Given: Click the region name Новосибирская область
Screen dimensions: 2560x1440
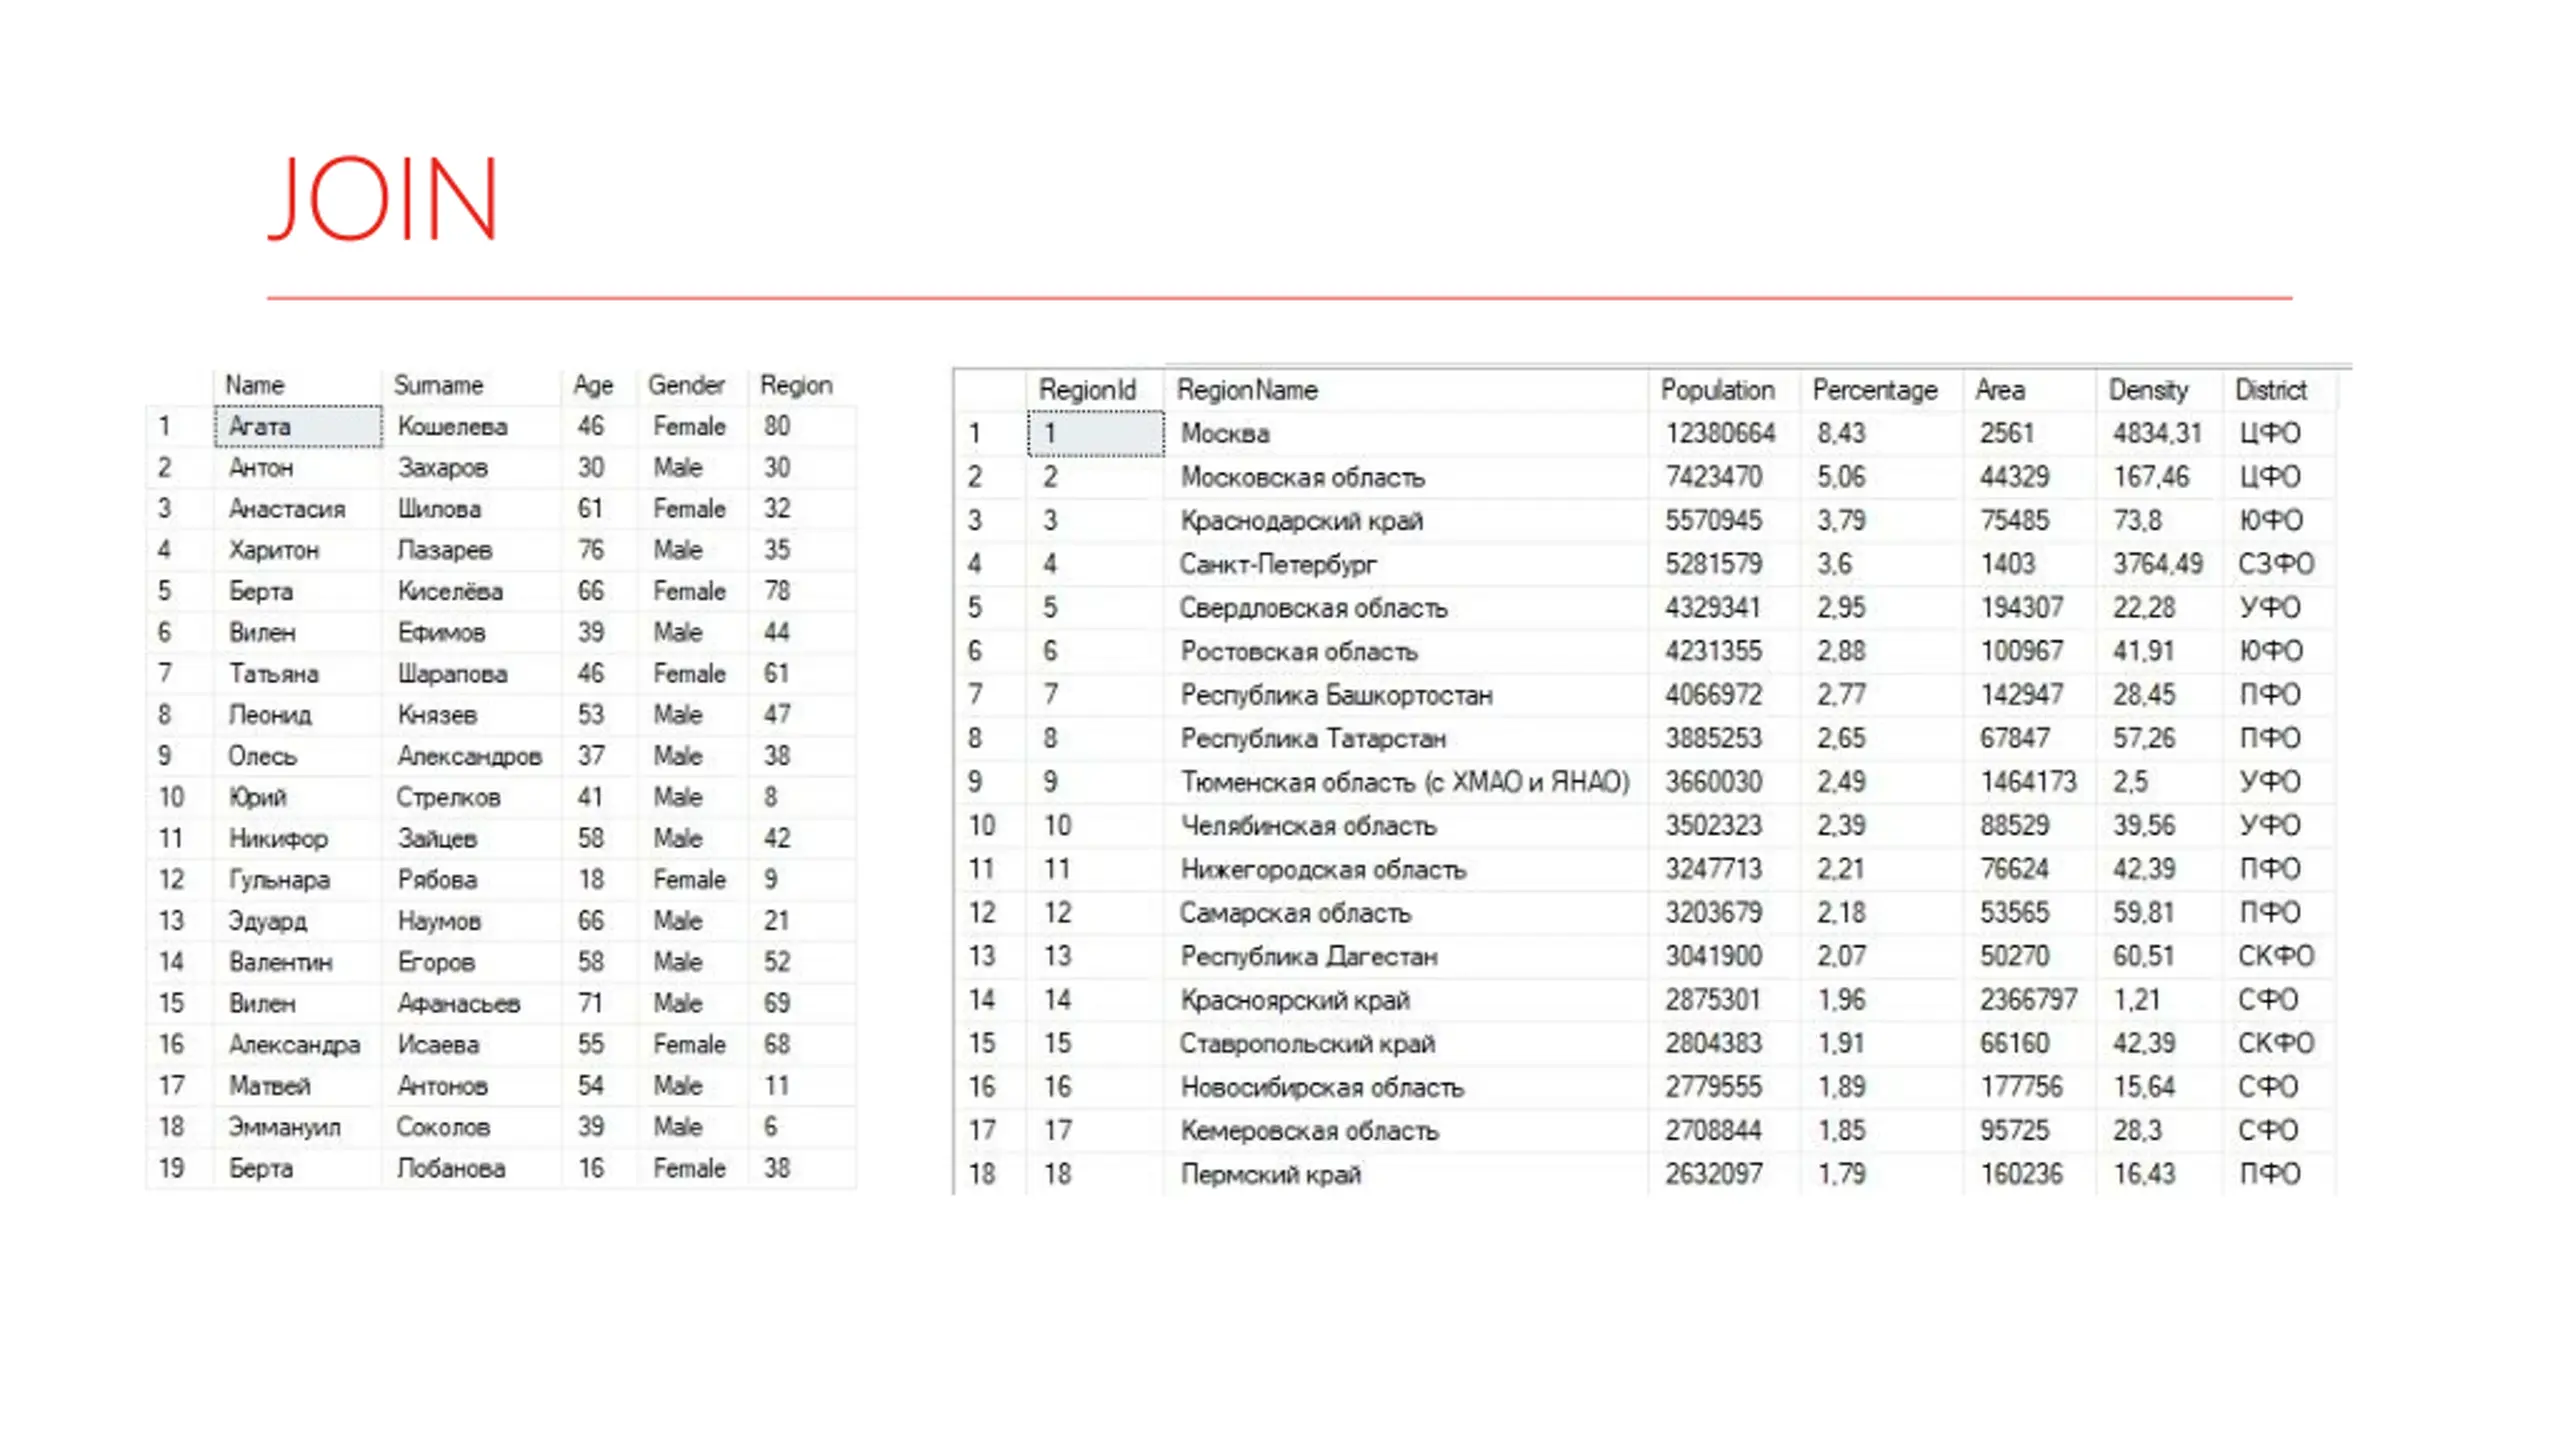Looking at the screenshot, I should click(x=1322, y=1088).
